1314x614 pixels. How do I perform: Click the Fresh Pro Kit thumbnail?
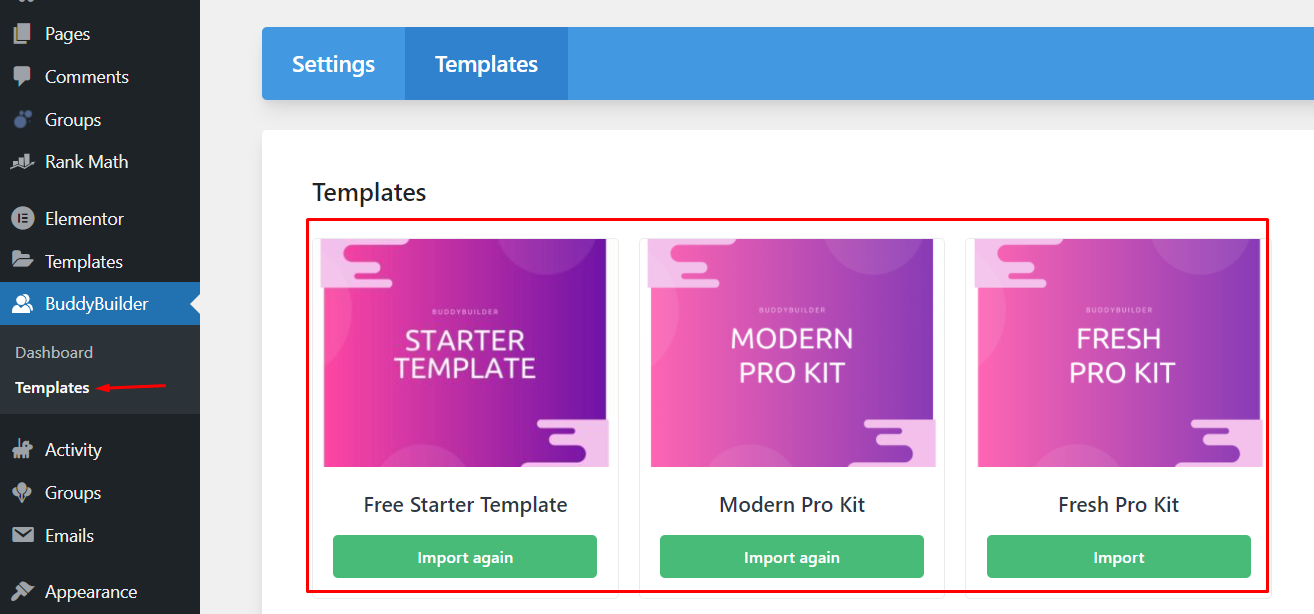point(1119,353)
